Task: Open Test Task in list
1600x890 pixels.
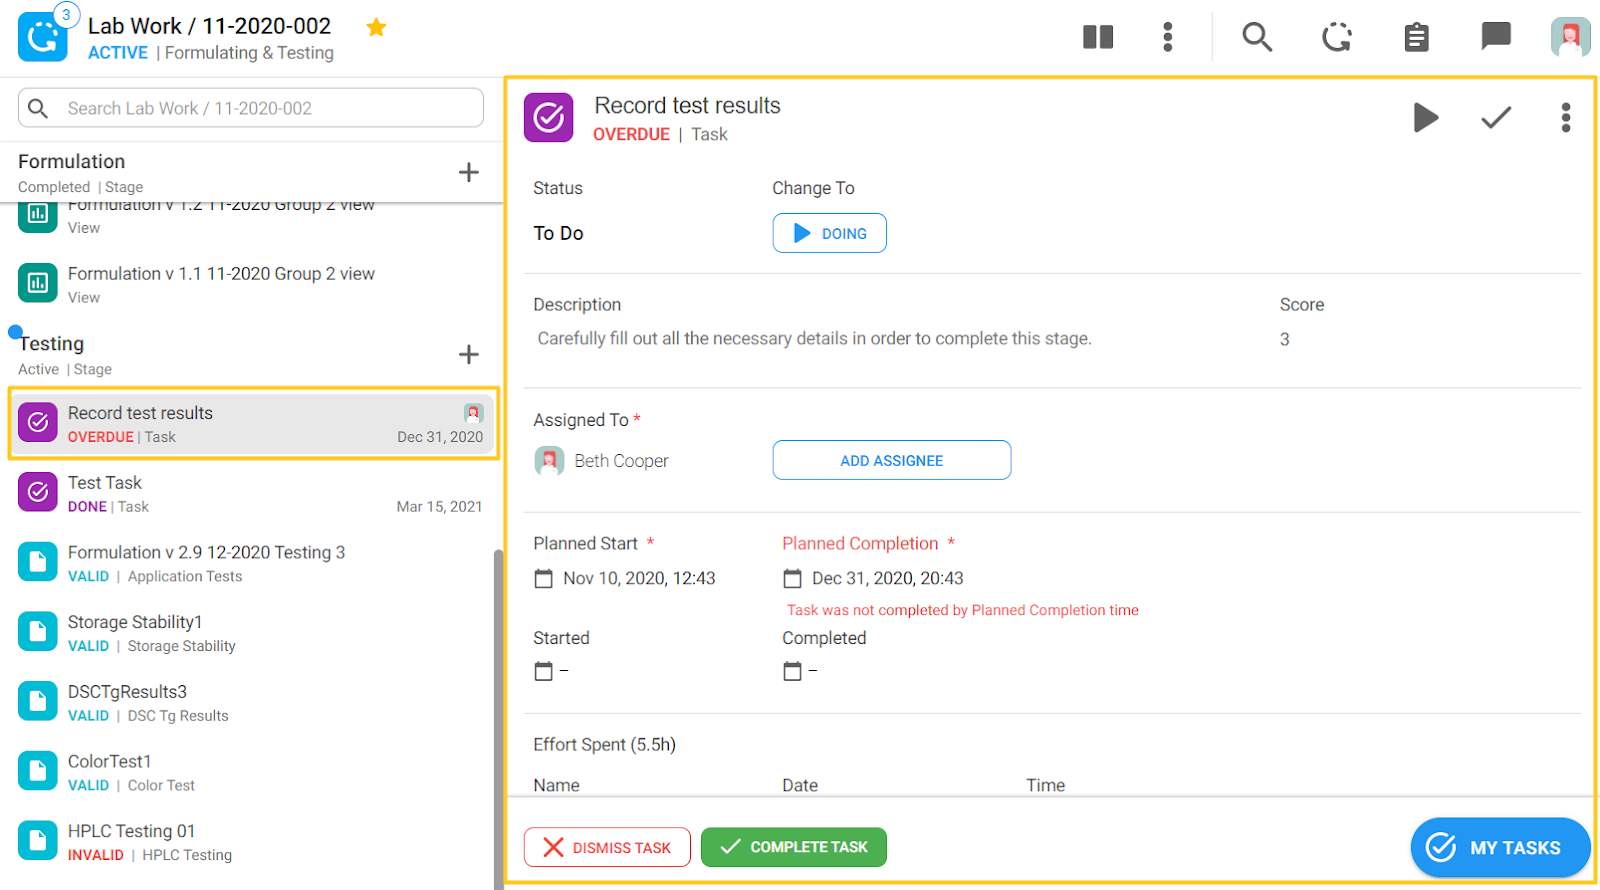Action: 251,494
